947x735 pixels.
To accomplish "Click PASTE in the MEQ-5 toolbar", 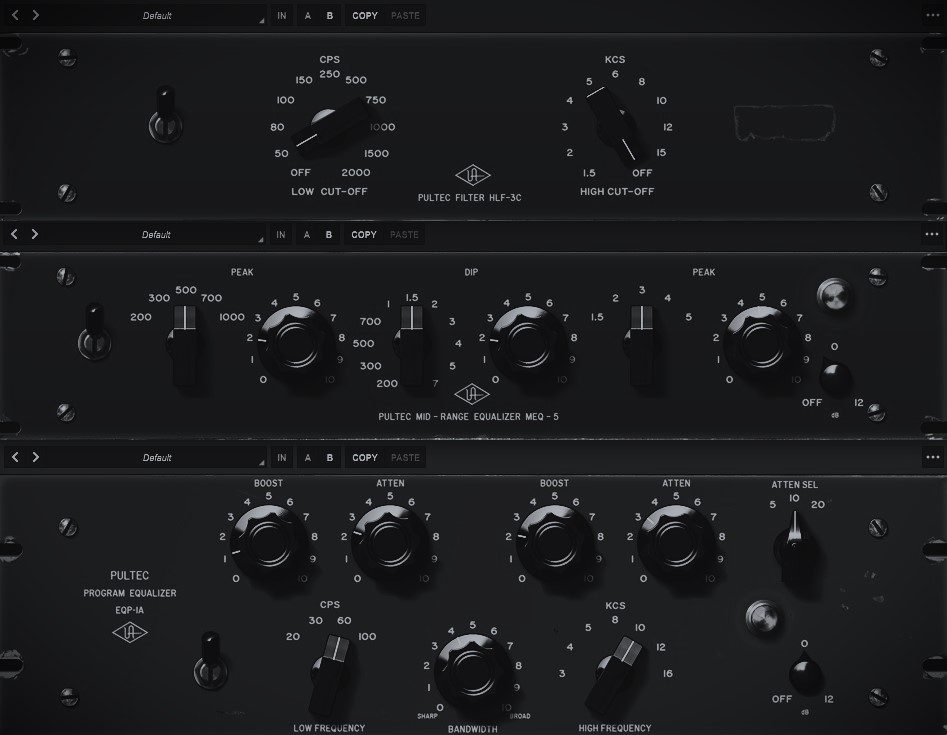I will [x=404, y=234].
